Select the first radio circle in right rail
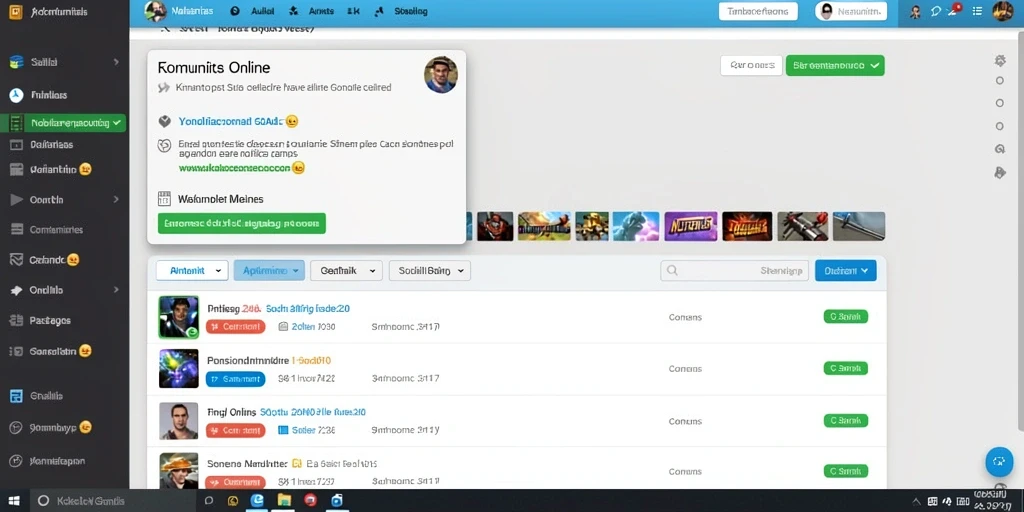Image resolution: width=1024 pixels, height=512 pixels. [x=999, y=81]
